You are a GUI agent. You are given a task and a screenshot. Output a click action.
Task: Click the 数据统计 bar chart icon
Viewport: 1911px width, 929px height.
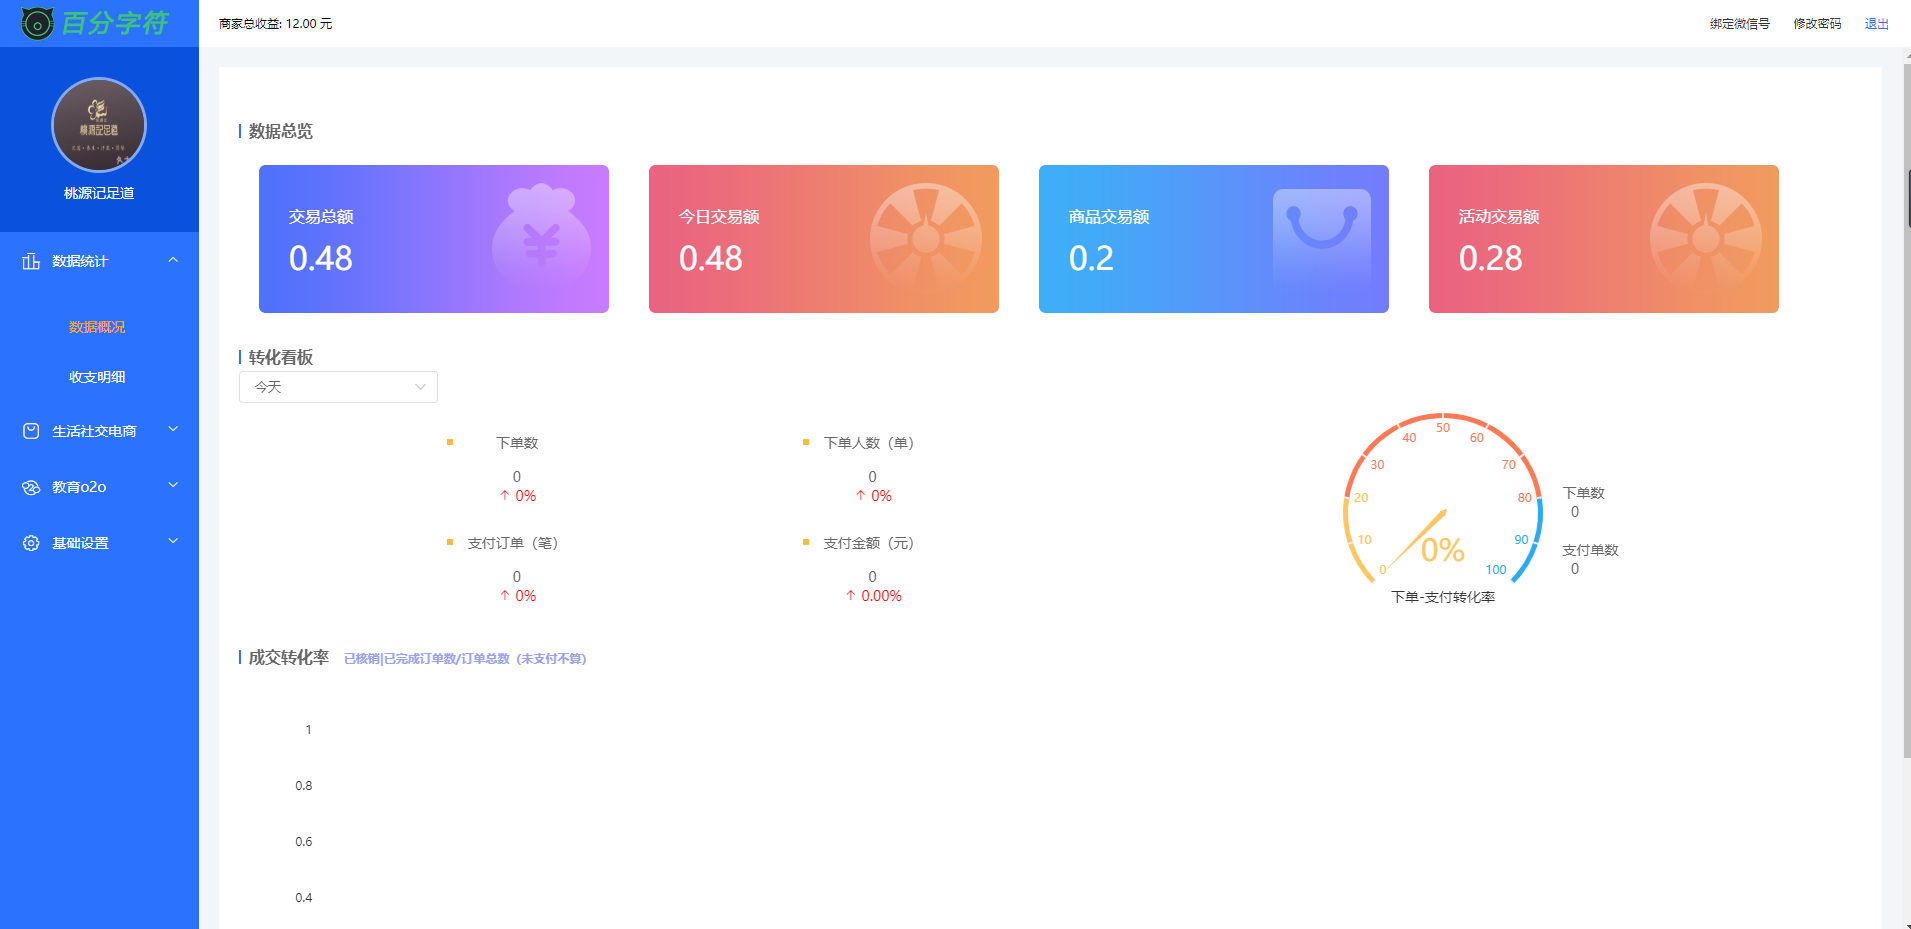(31, 261)
